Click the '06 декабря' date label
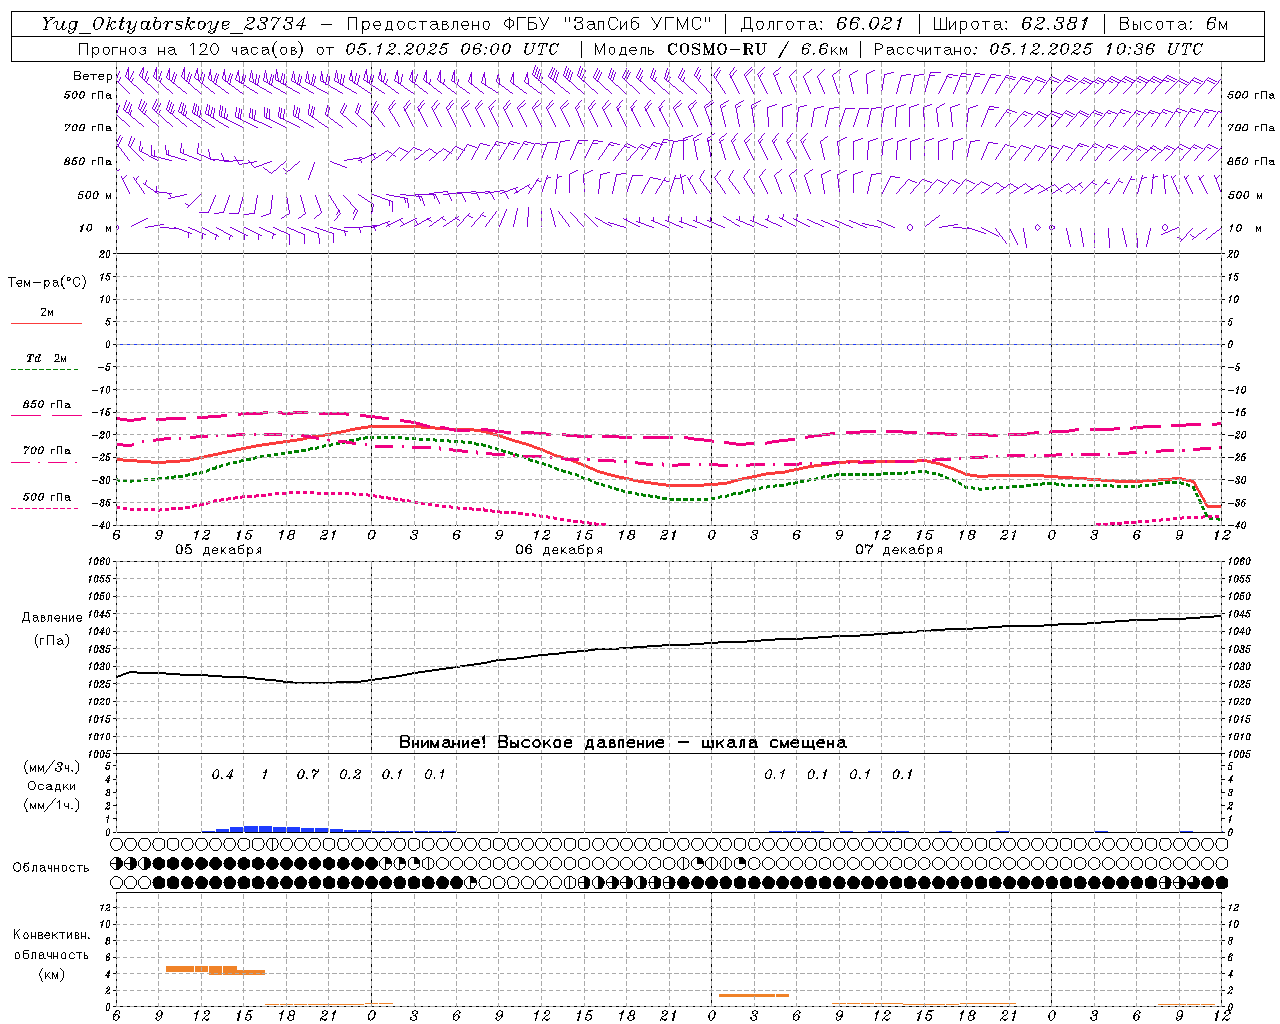The height and width of the screenshot is (1024, 1280). point(559,550)
